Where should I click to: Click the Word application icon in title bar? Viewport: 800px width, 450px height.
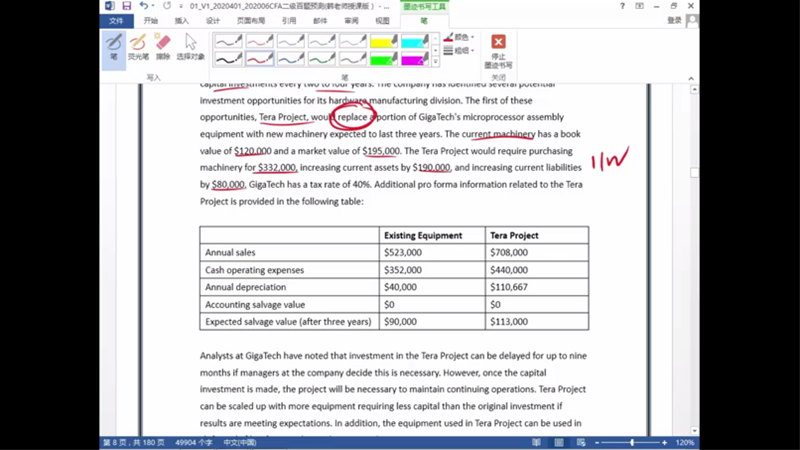[x=109, y=6]
